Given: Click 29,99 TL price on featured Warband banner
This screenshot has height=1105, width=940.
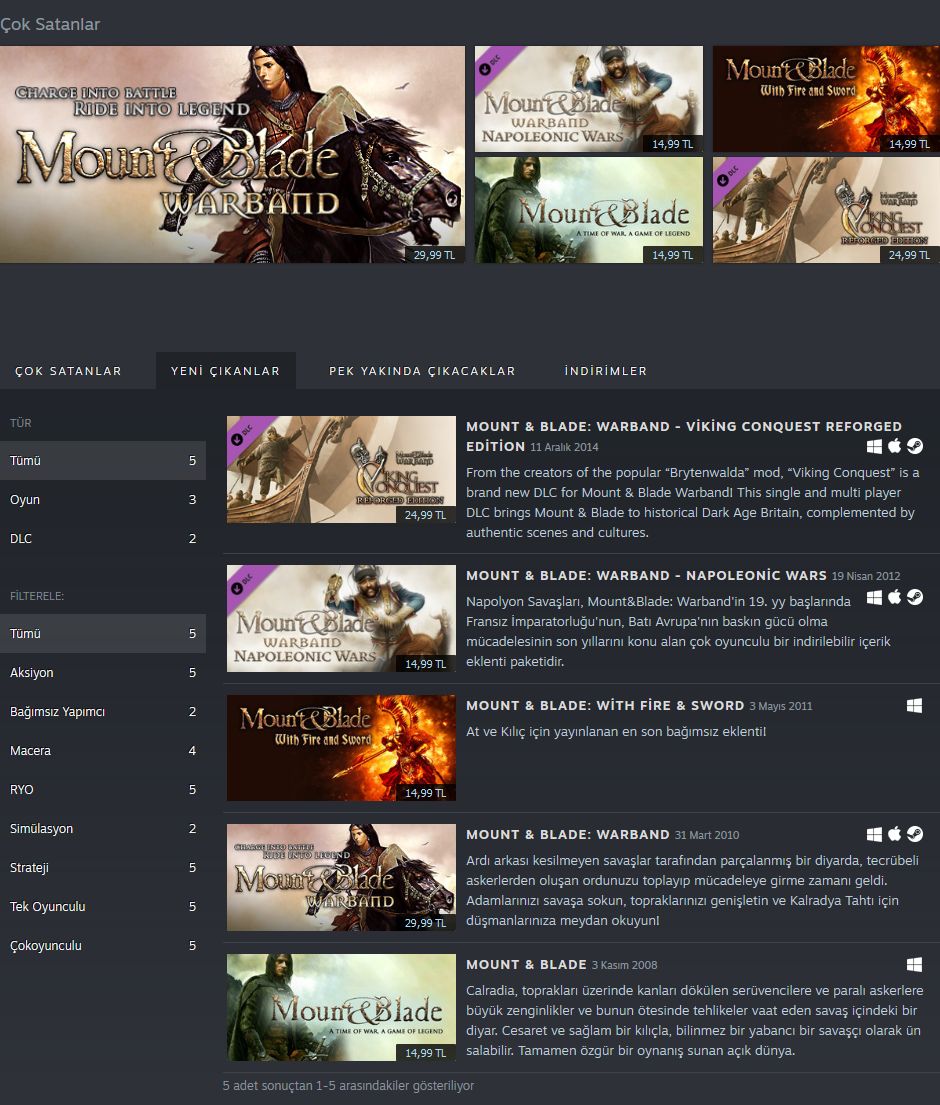Looking at the screenshot, I should 434,254.
